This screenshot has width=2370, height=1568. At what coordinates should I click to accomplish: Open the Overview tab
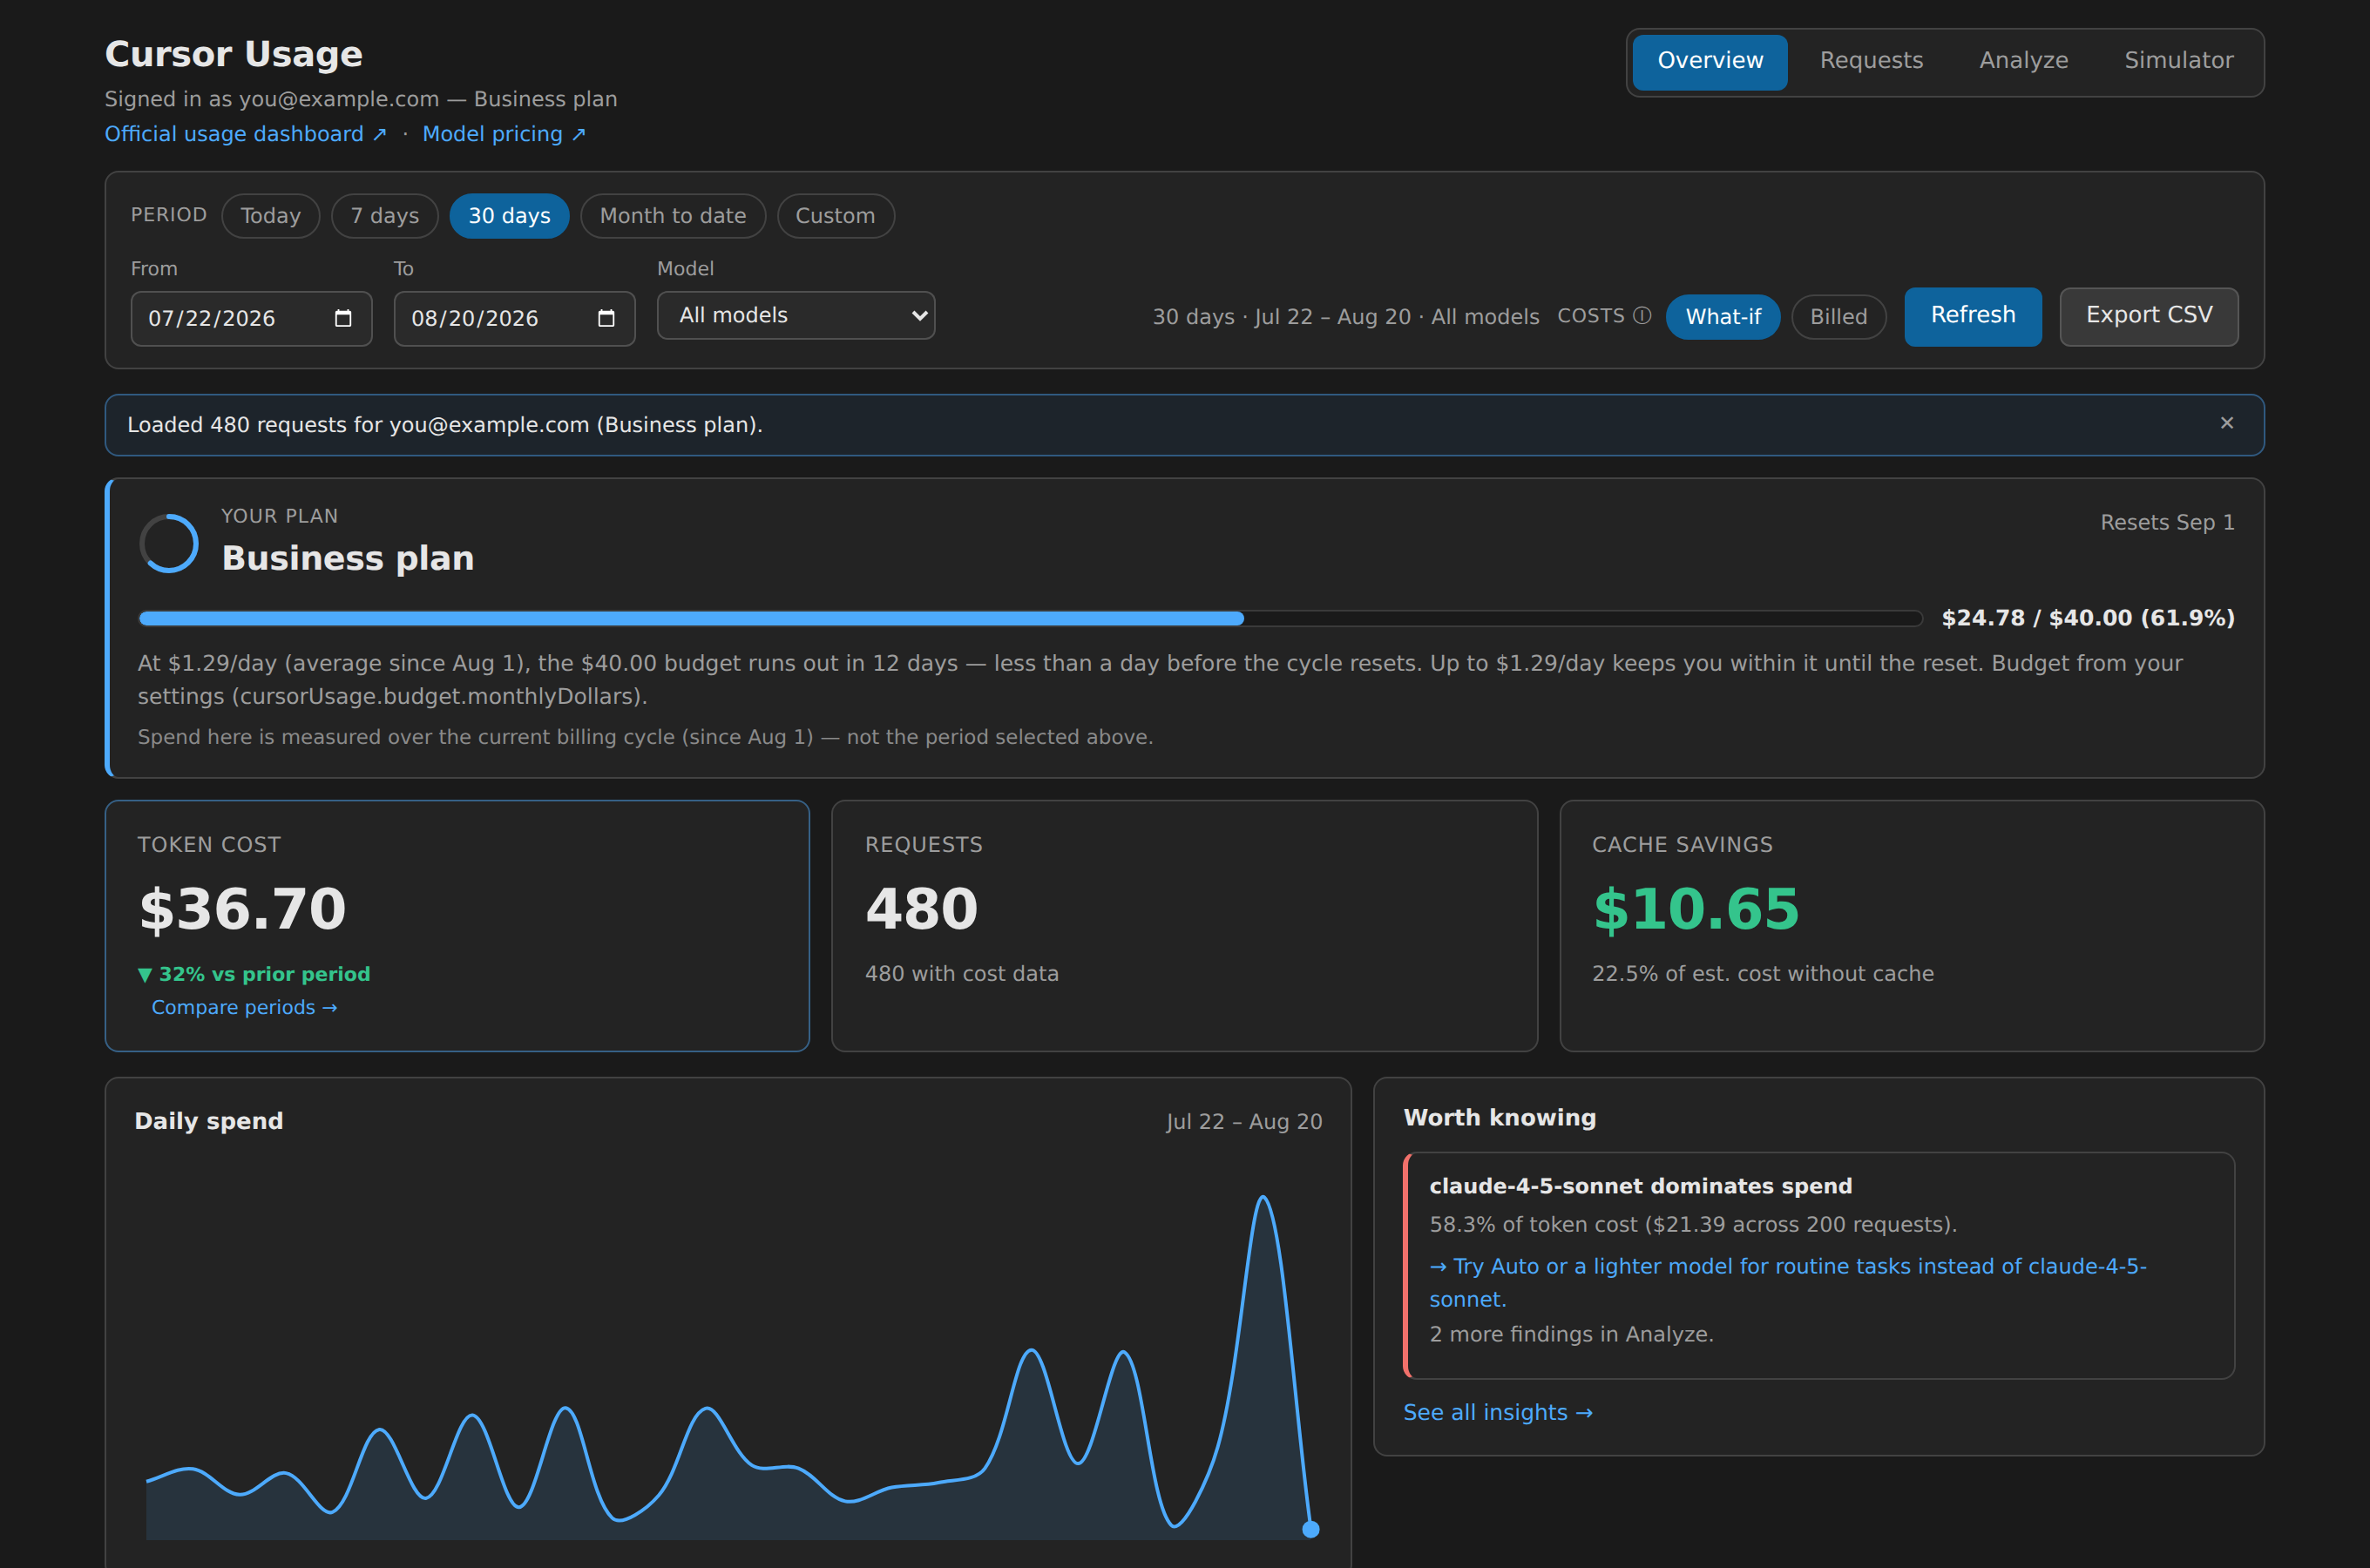1710,61
